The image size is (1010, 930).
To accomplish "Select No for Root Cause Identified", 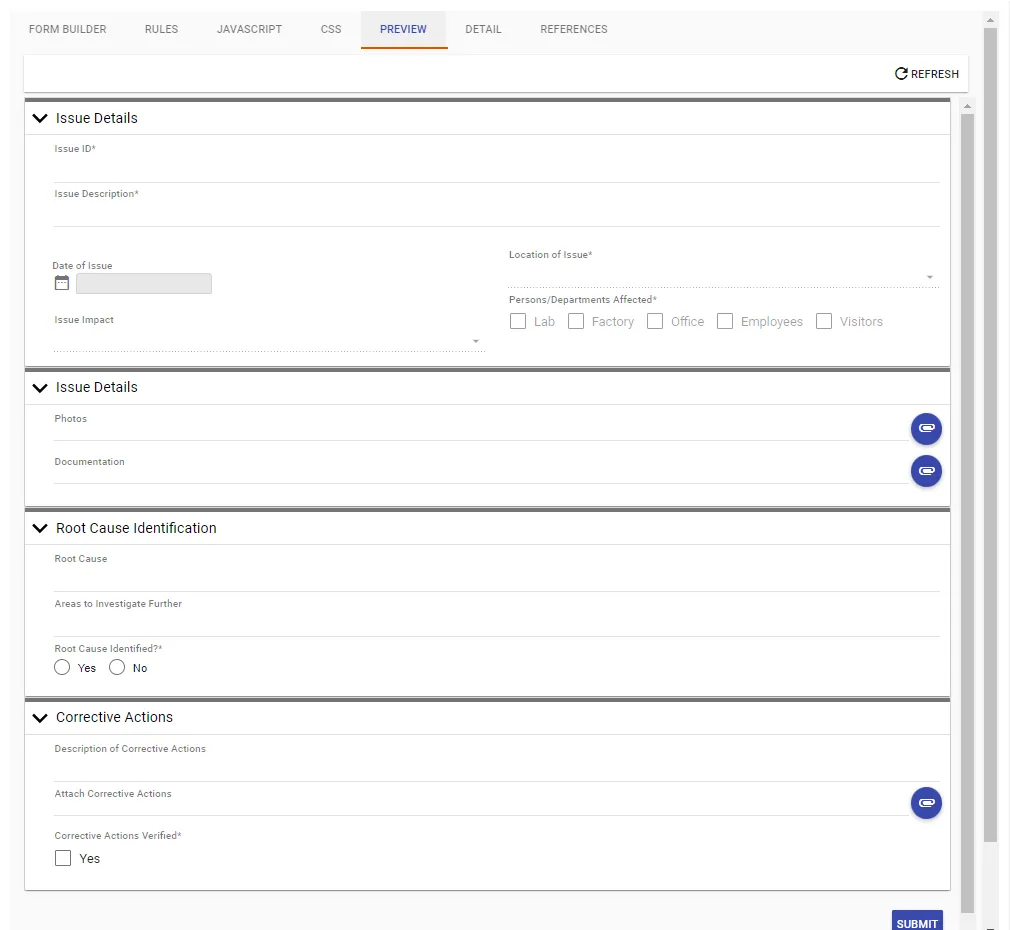I will point(117,668).
